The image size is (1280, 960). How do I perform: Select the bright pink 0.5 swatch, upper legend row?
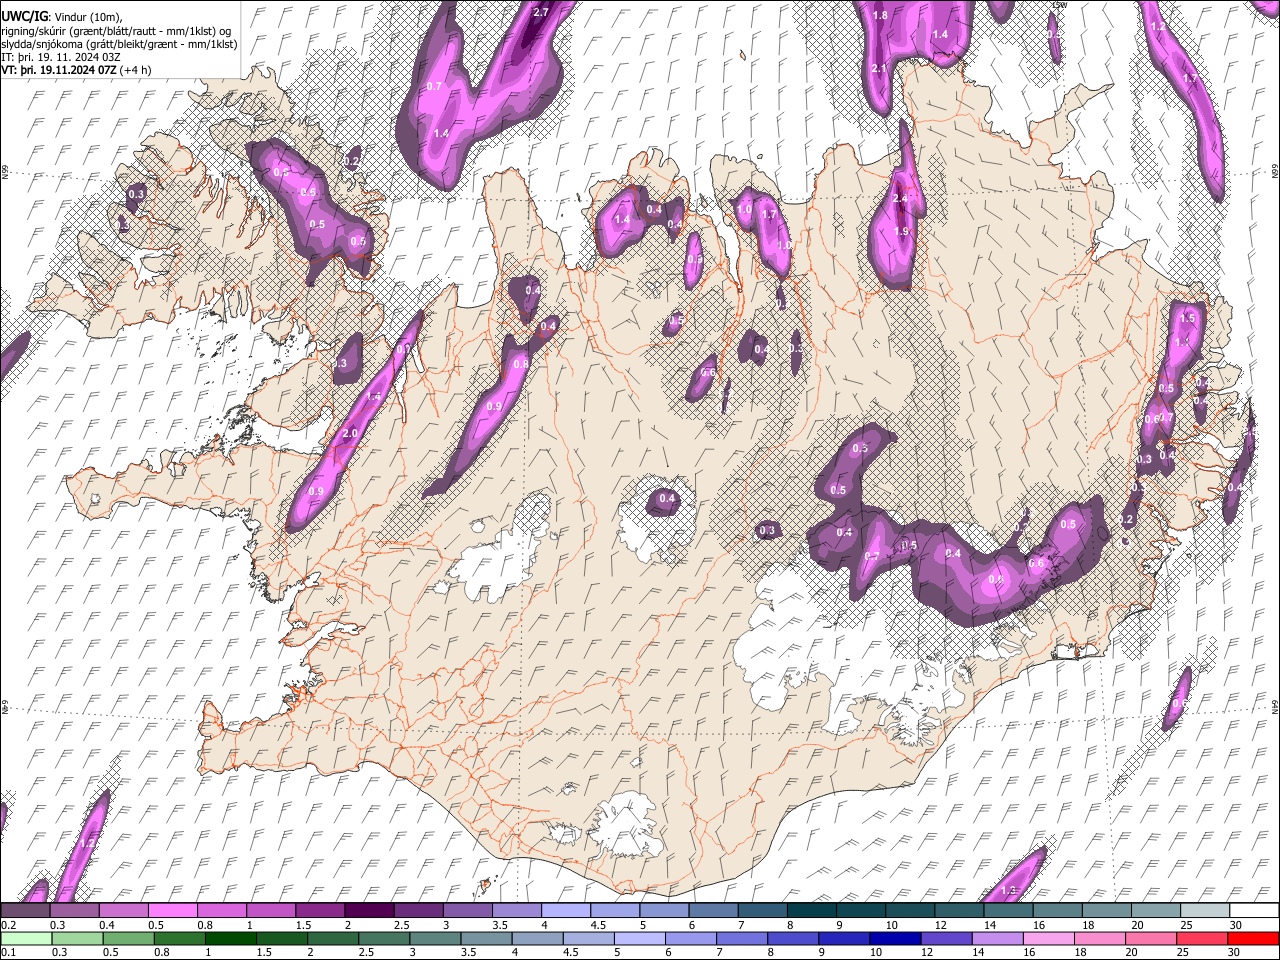pos(172,911)
